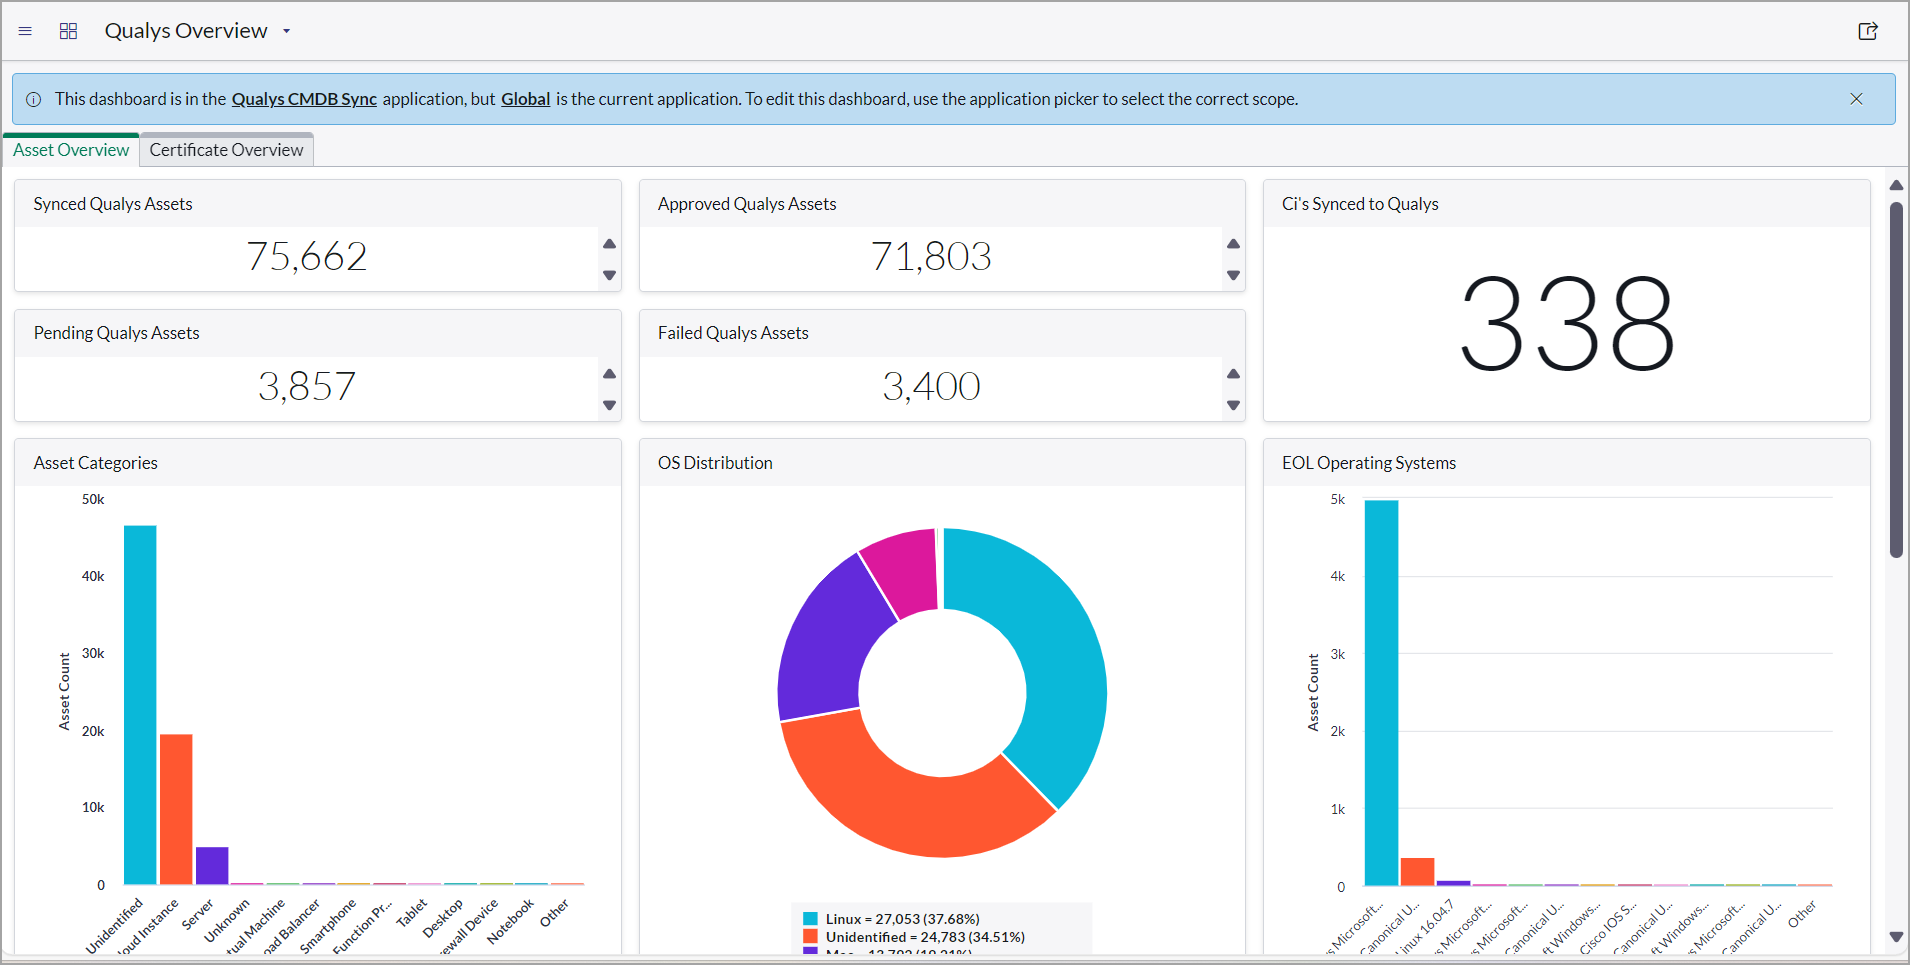
Task: Click the orange bar in EOL Operating Systems
Action: 1418,872
